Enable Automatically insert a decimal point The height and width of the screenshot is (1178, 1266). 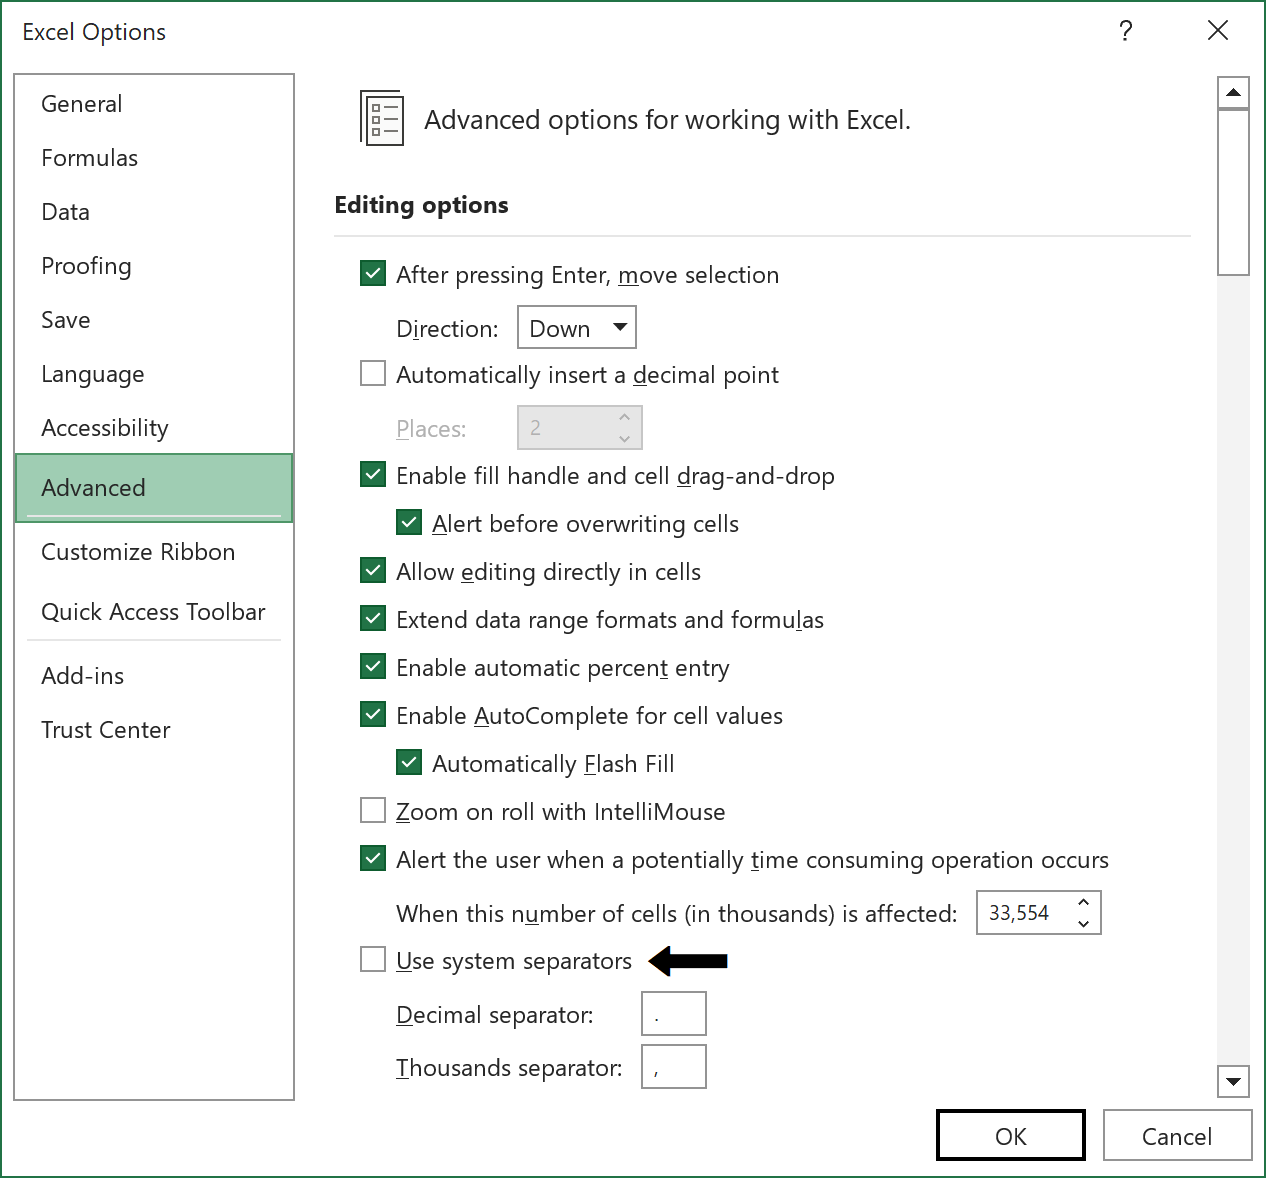point(373,373)
